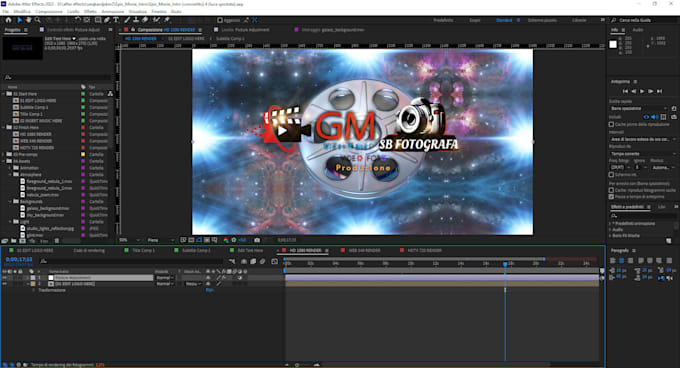Enable Cache prima della riproduzione checkbox

[x=611, y=124]
